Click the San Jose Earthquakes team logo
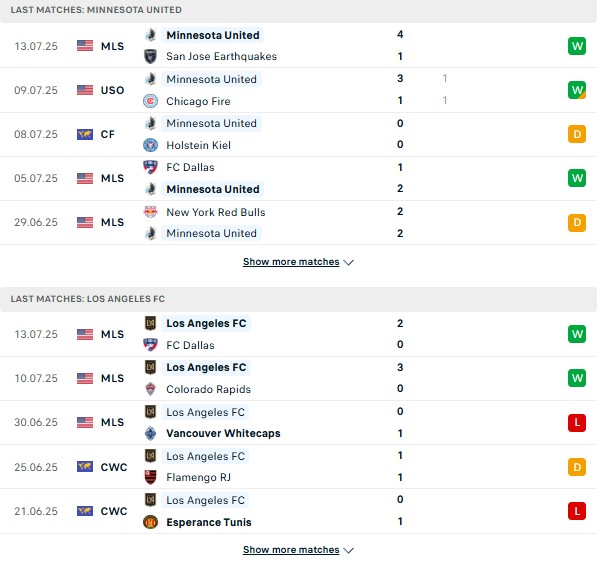 click(x=151, y=57)
